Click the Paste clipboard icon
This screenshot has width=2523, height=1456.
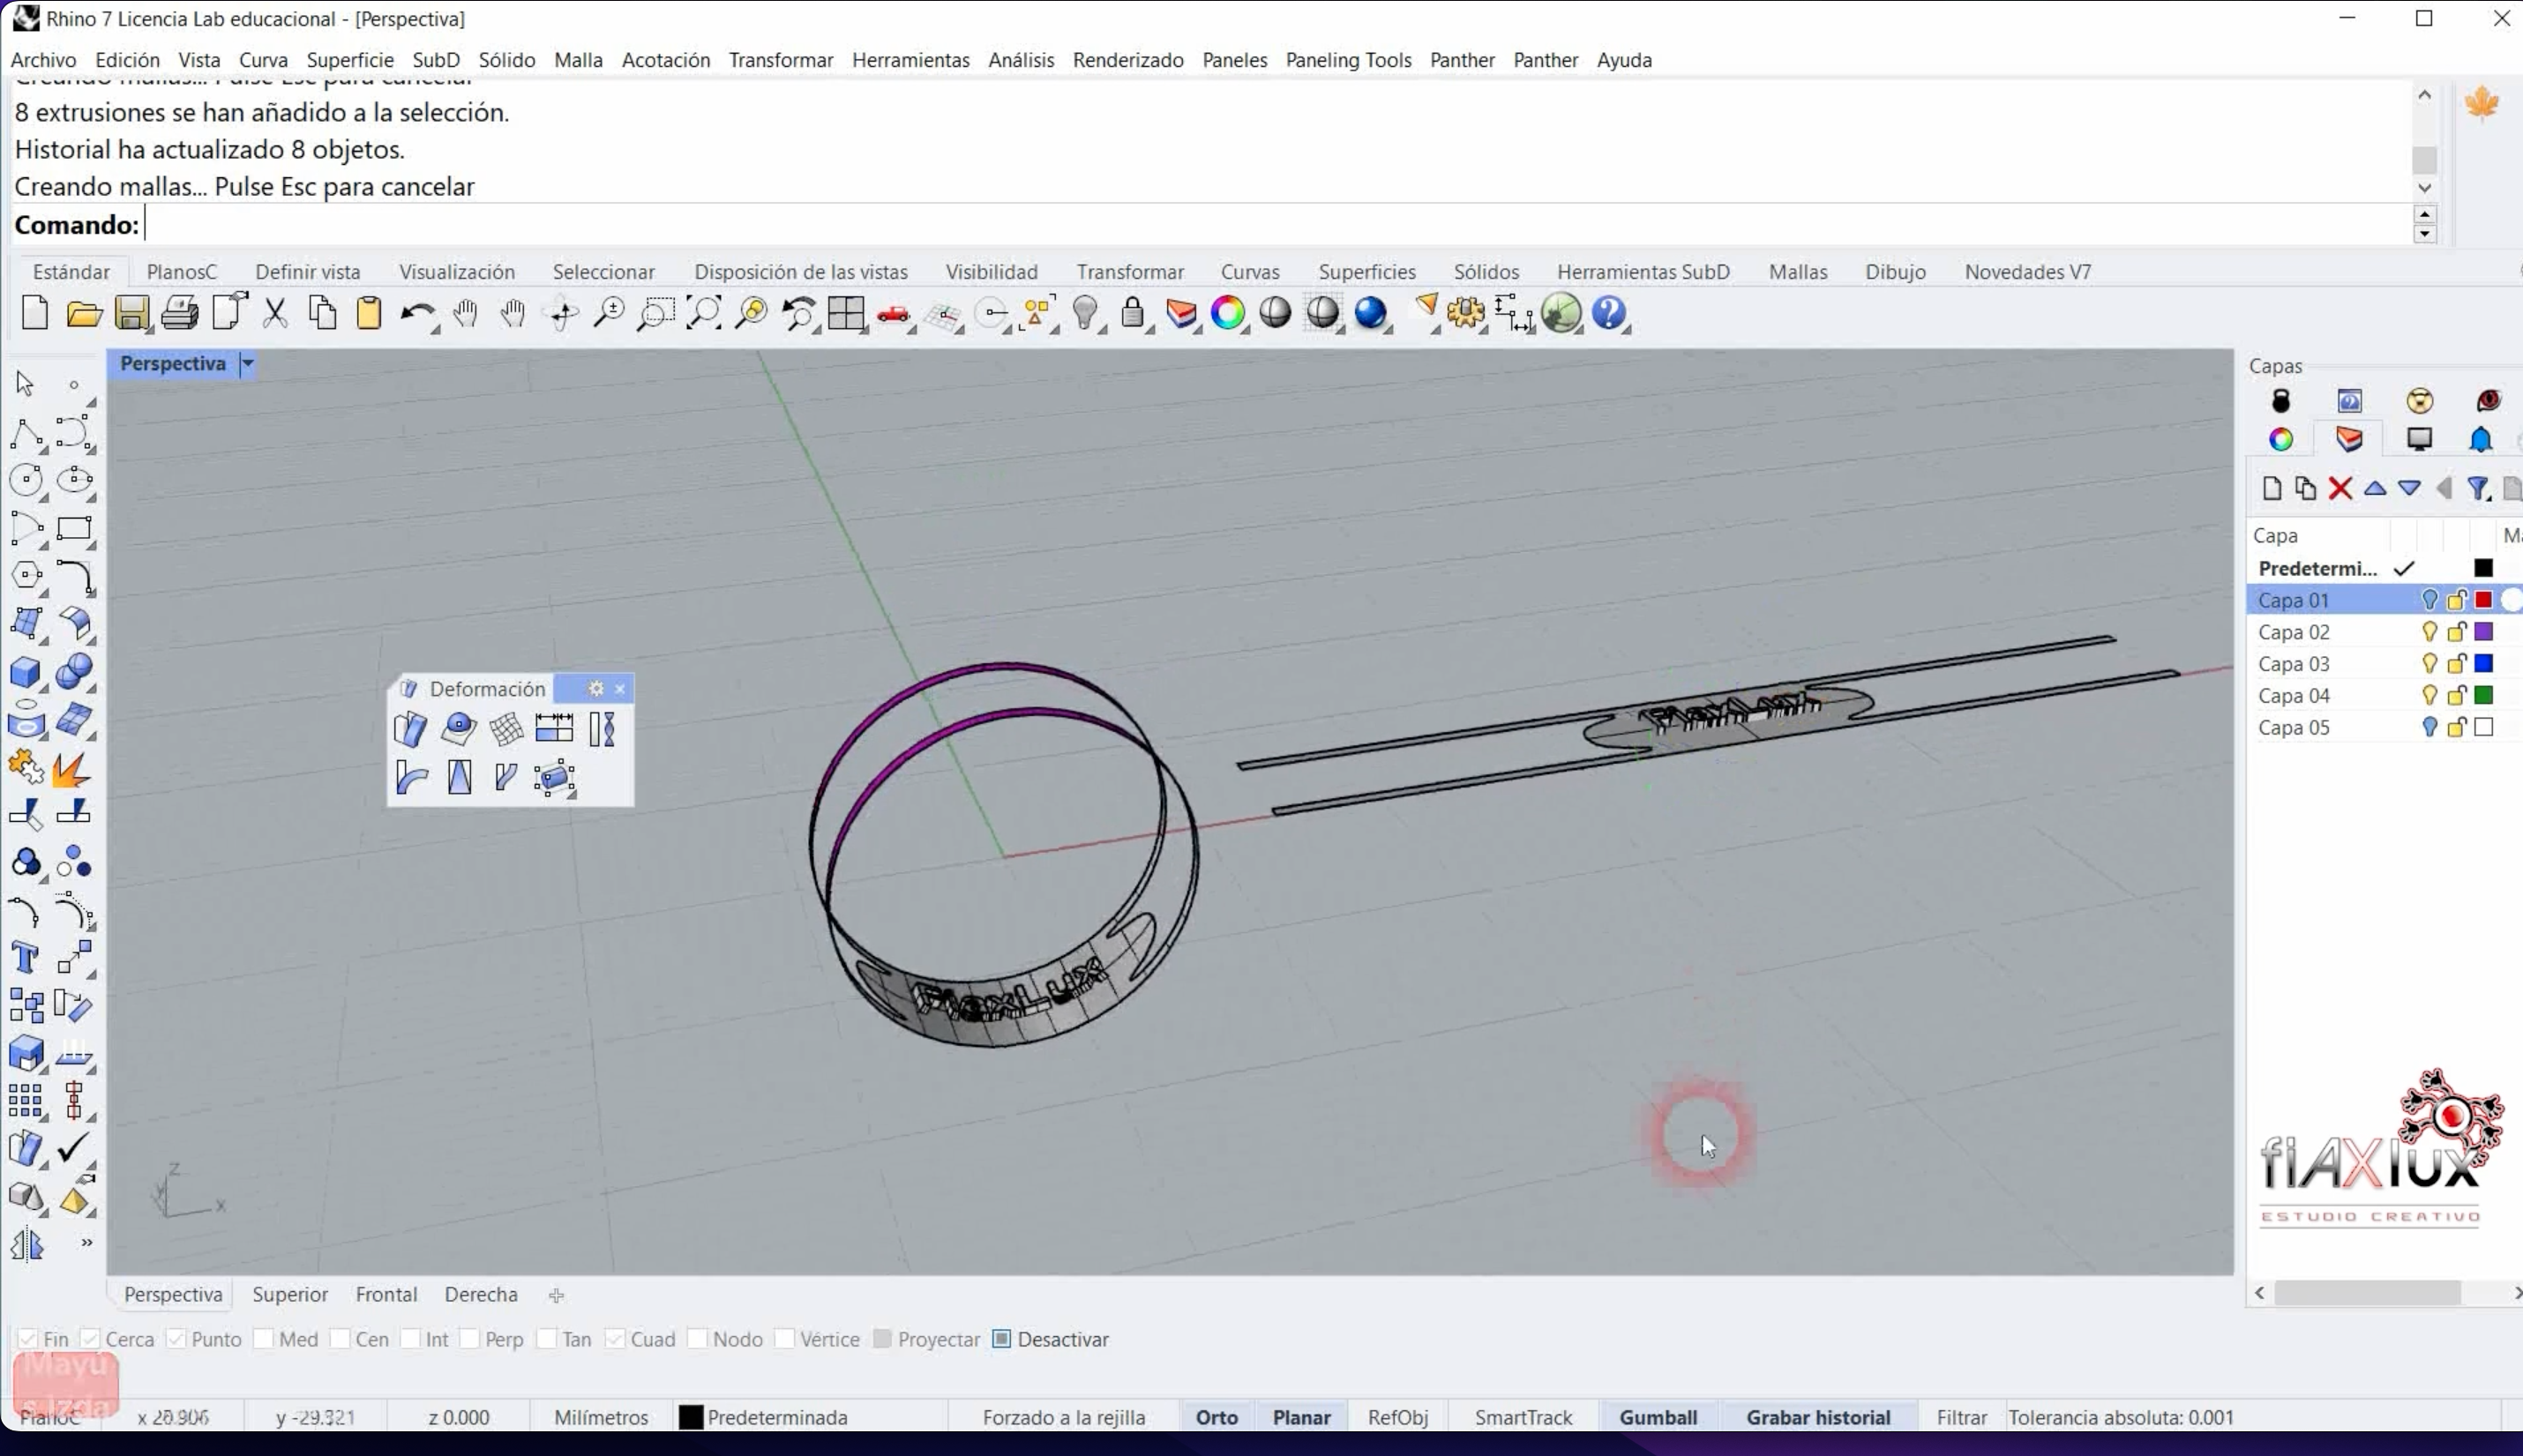pyautogui.click(x=369, y=314)
